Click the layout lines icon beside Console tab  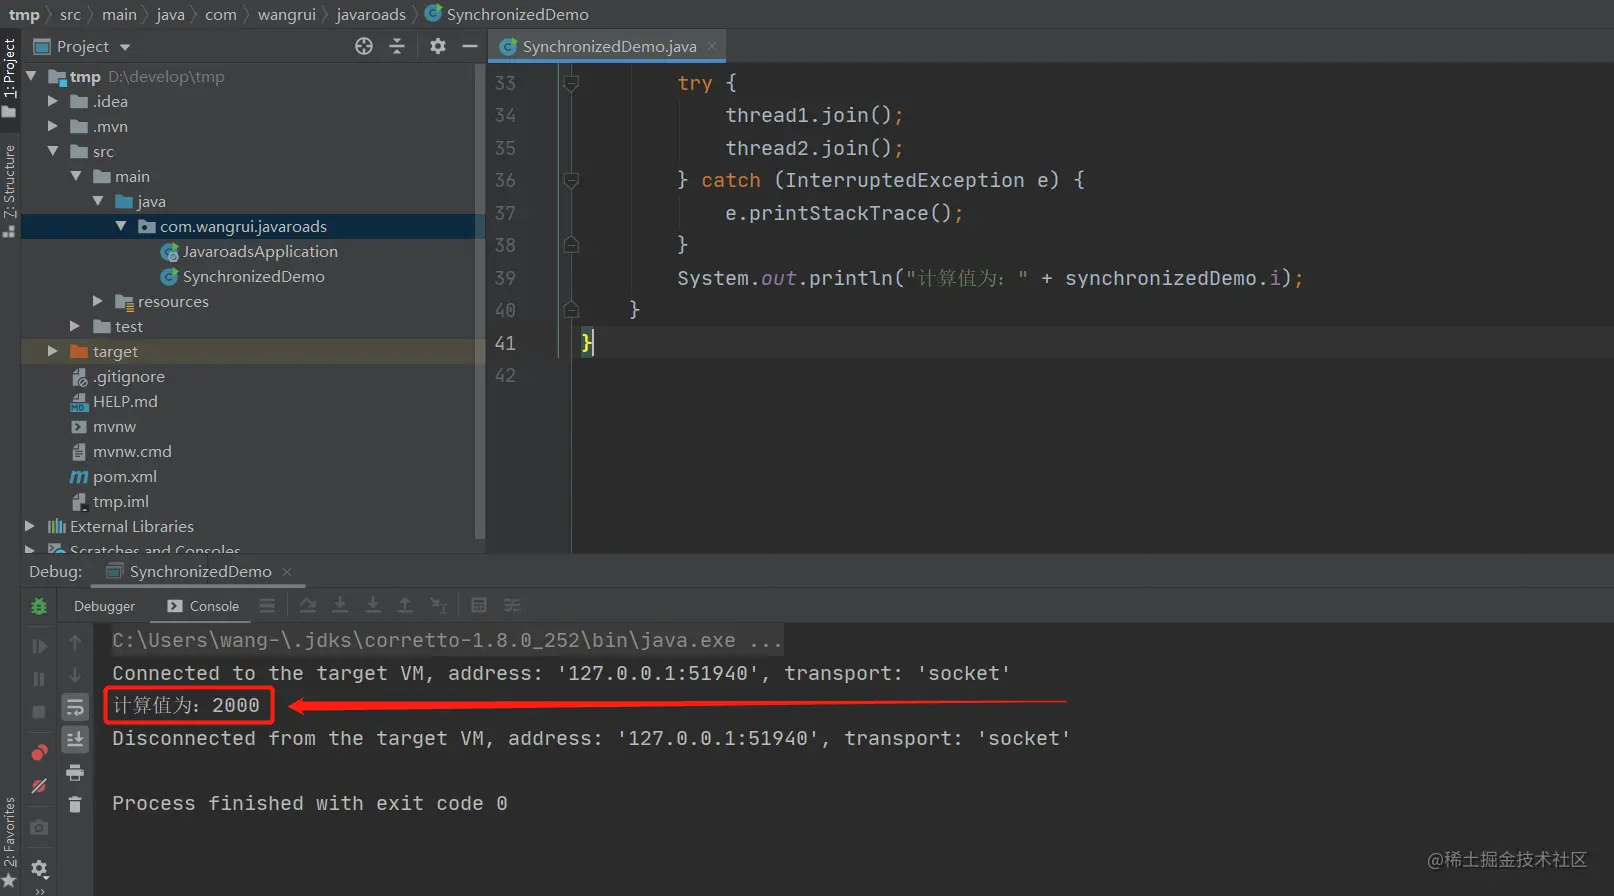(267, 605)
